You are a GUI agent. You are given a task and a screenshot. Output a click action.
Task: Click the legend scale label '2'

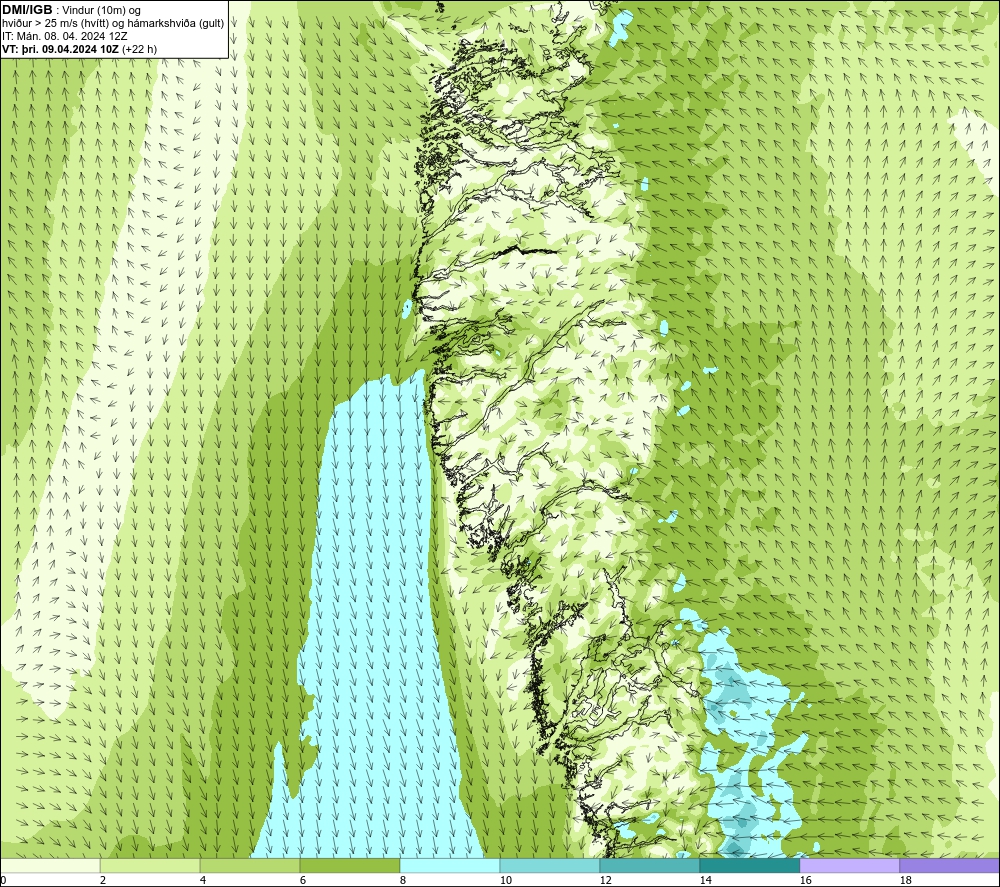click(x=103, y=881)
